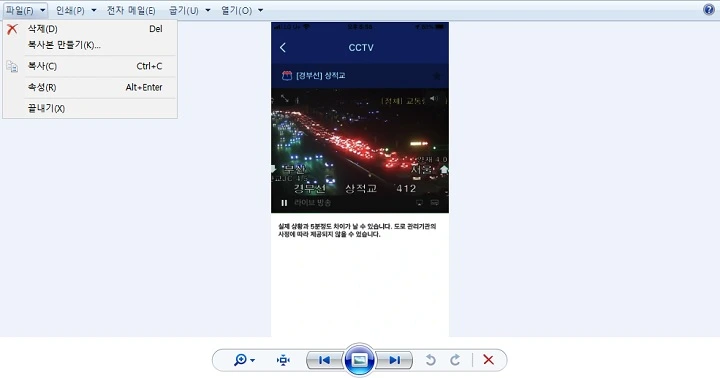Click the copy documents icon in menu
Screen dimensions: 720x378
click(12, 67)
